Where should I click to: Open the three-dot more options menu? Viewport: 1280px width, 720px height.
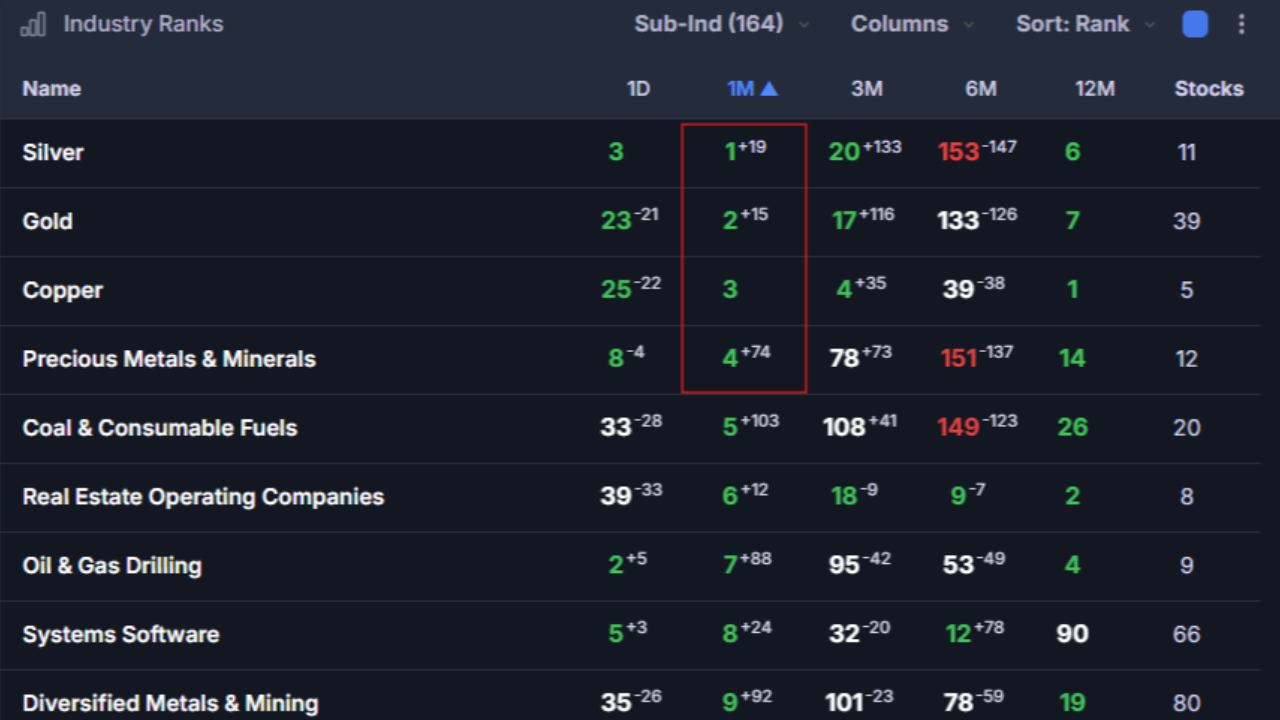click(1241, 24)
